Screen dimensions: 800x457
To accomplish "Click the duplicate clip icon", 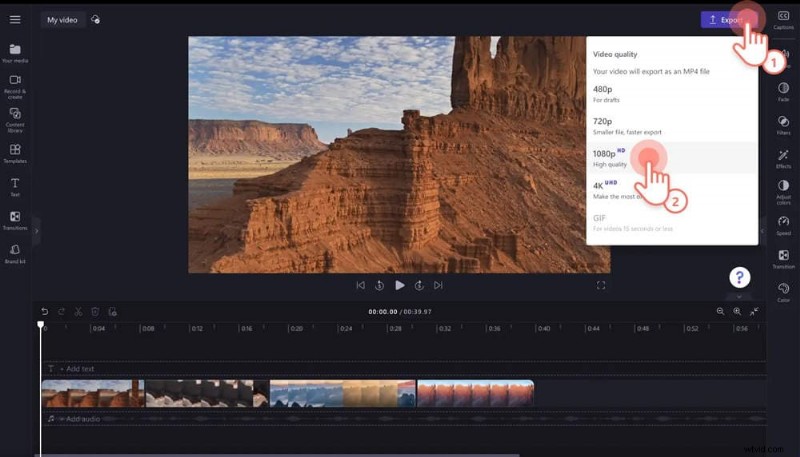I will [112, 311].
